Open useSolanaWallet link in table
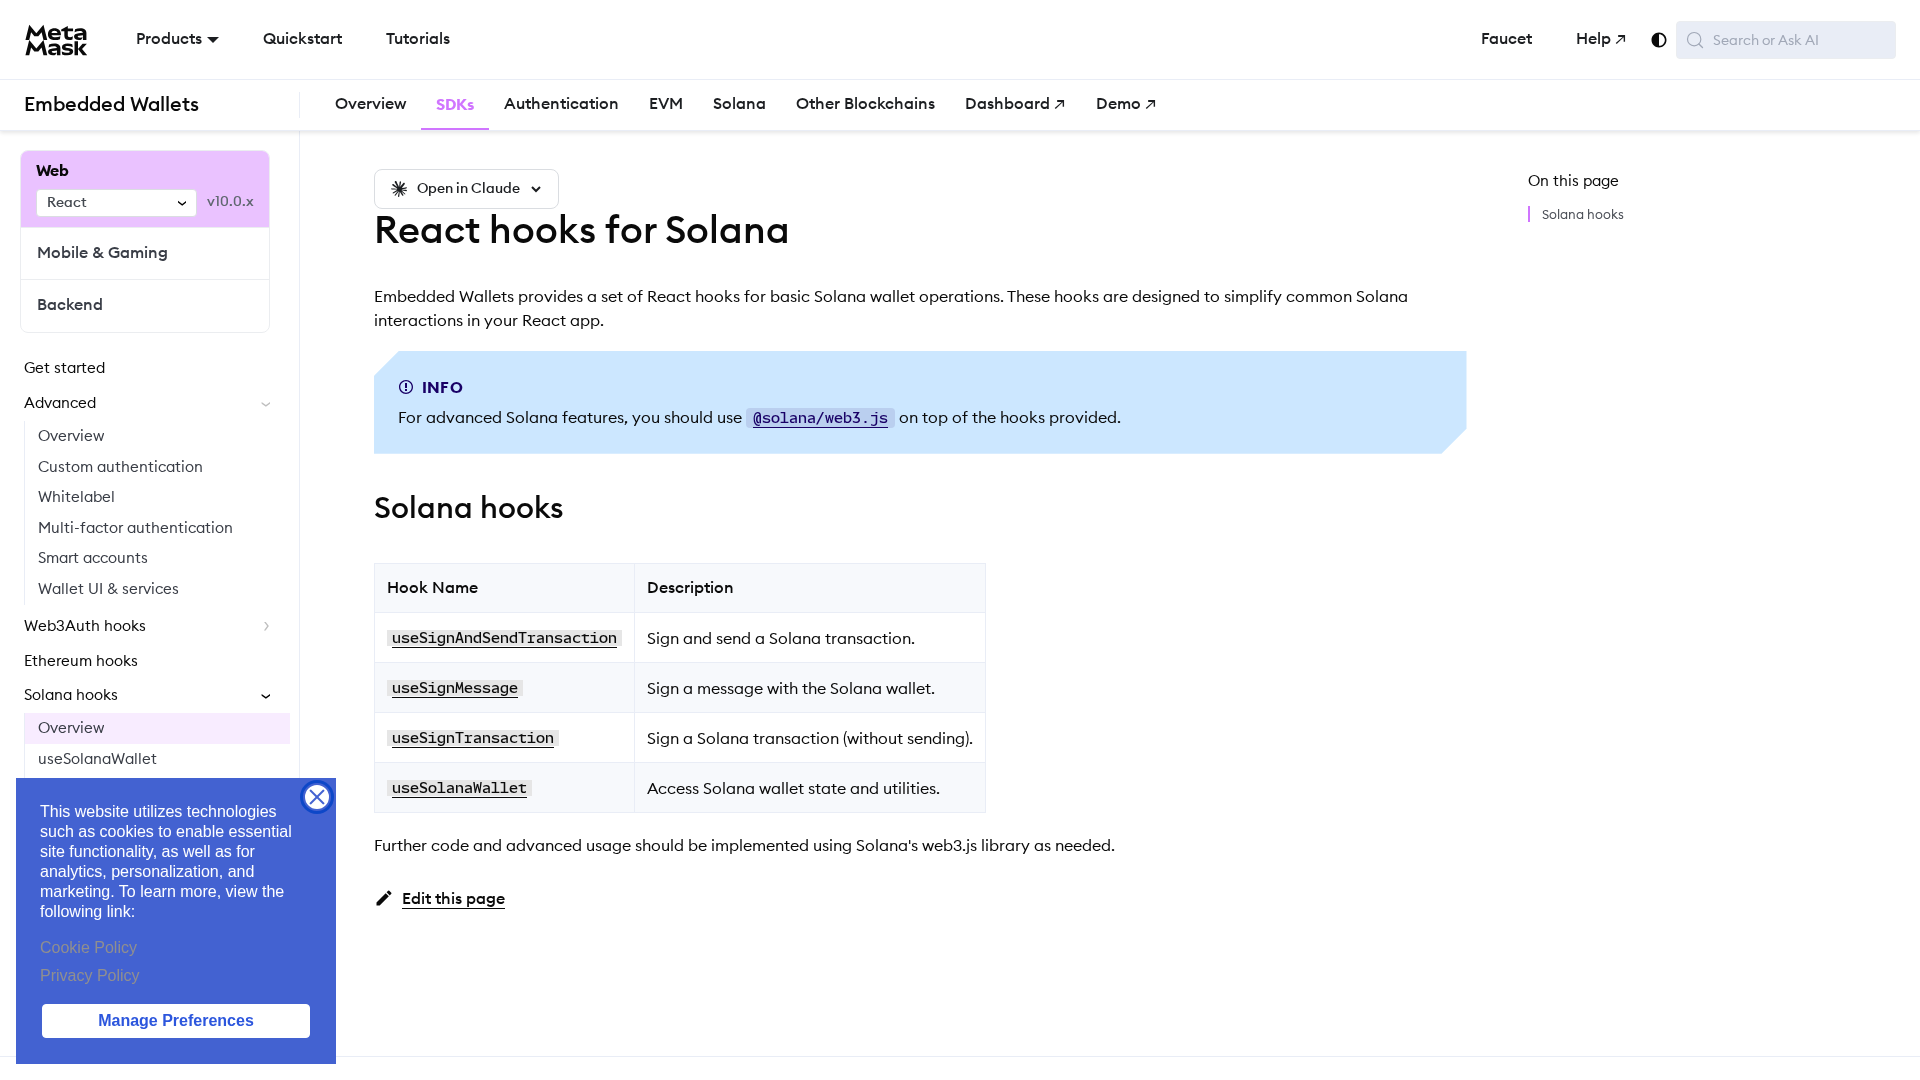This screenshot has width=1920, height=1080. coord(459,788)
